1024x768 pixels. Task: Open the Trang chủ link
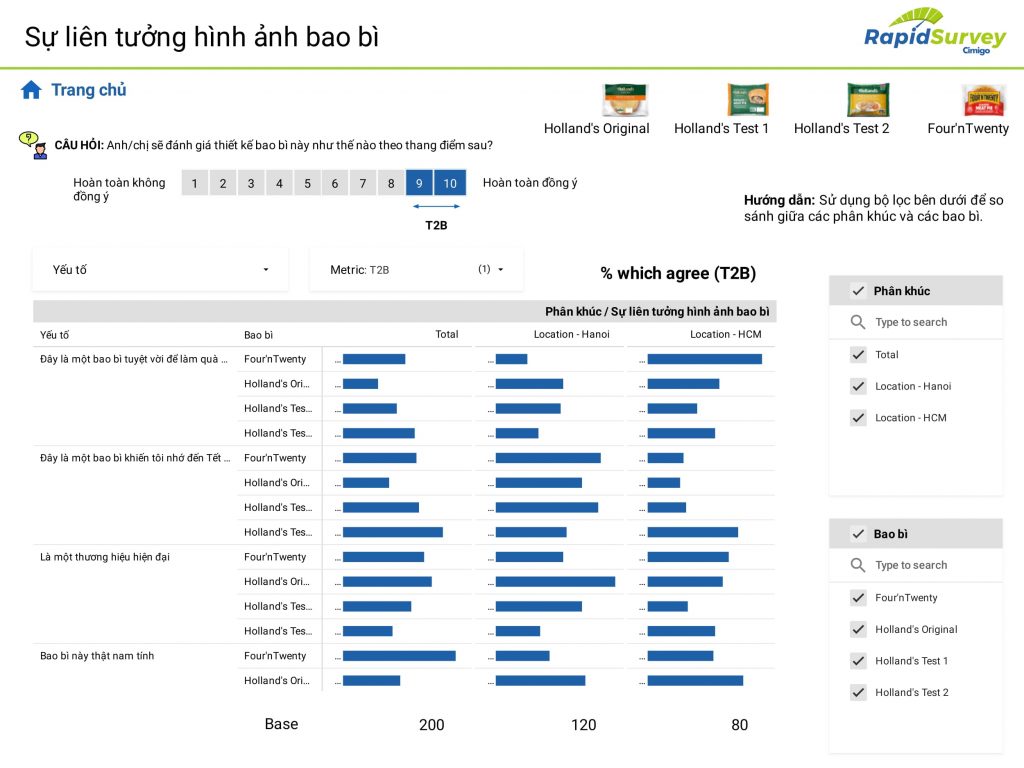click(x=89, y=89)
